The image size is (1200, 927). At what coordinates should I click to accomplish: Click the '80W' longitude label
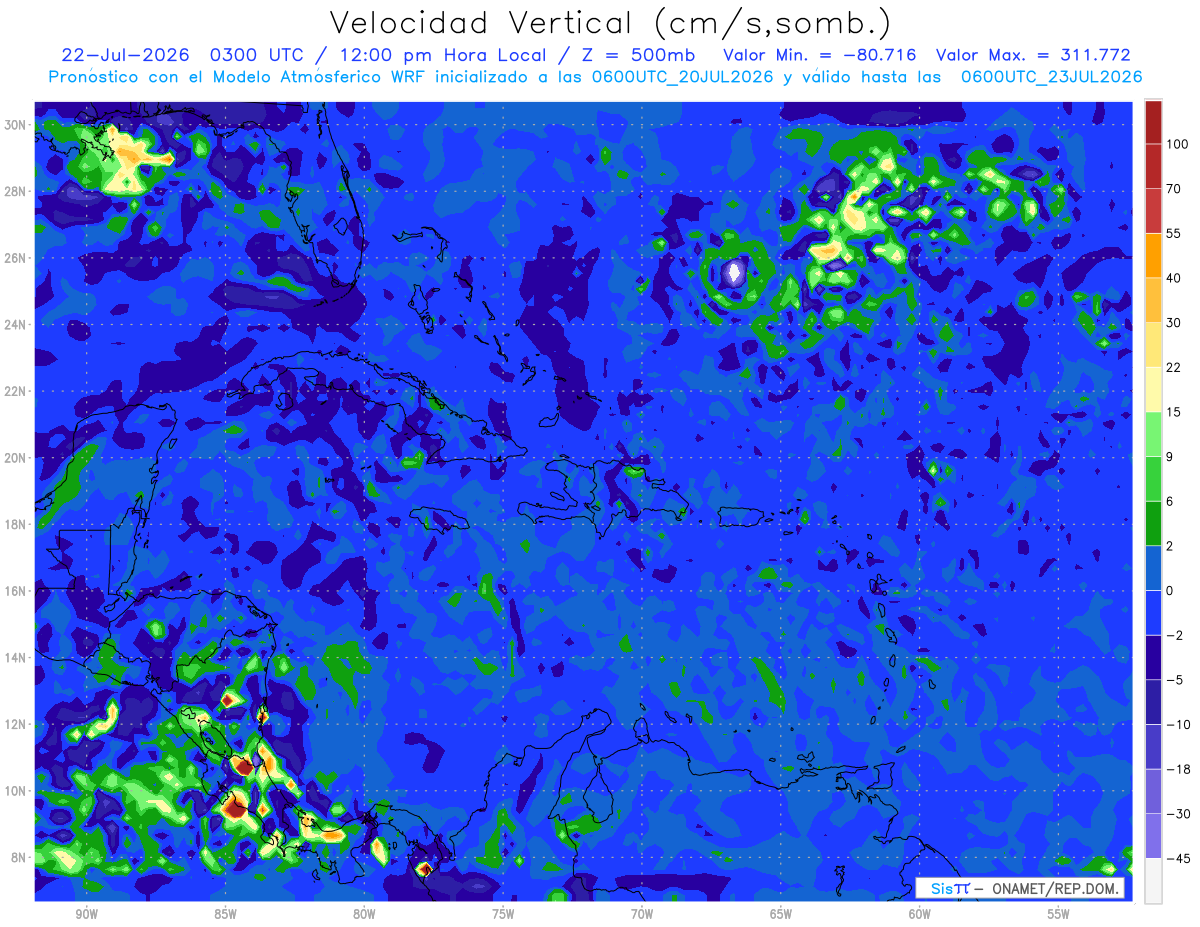364,914
